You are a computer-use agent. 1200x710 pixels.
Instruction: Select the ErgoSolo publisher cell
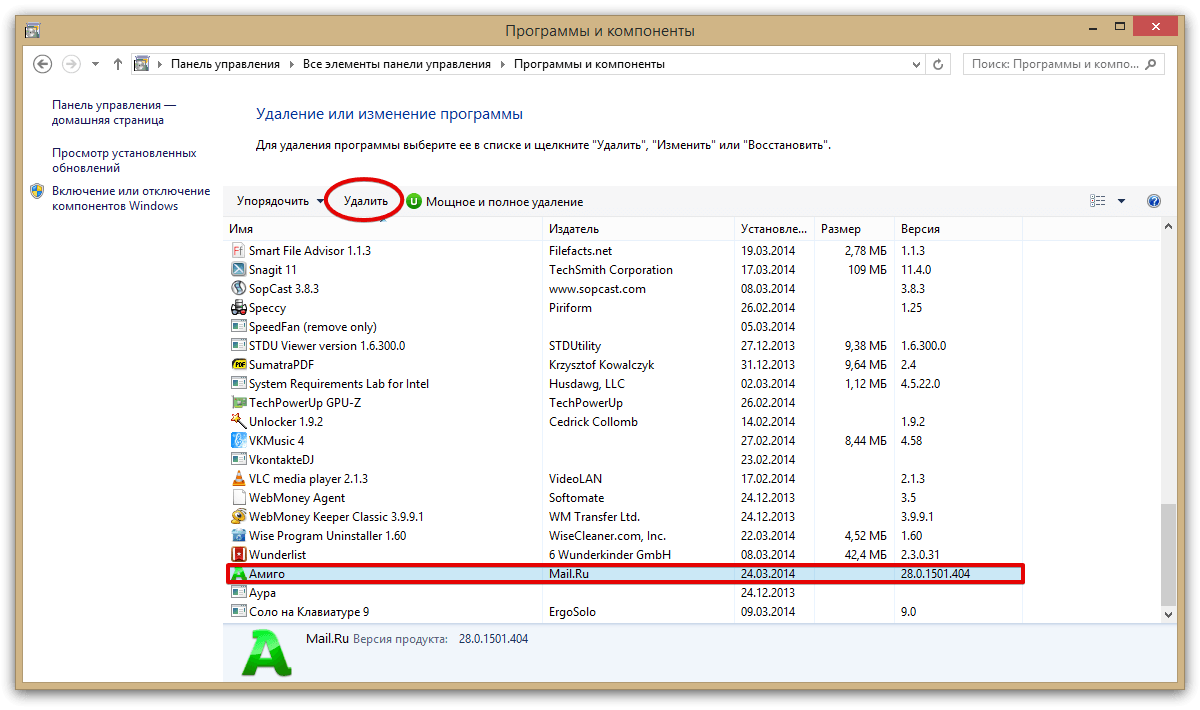pos(572,612)
